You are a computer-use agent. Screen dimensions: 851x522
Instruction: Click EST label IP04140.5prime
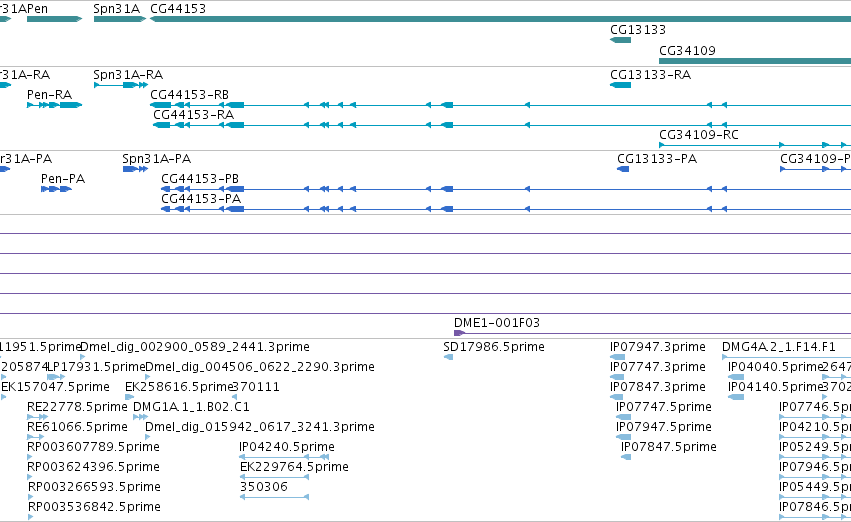pos(775,387)
